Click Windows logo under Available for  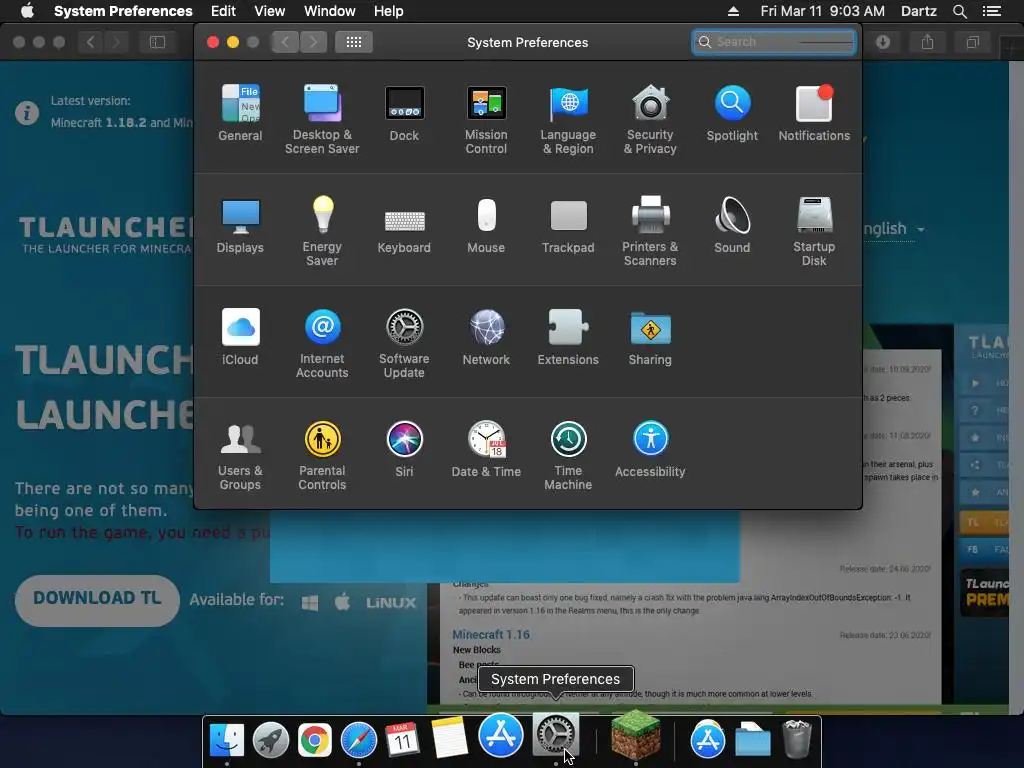(310, 602)
